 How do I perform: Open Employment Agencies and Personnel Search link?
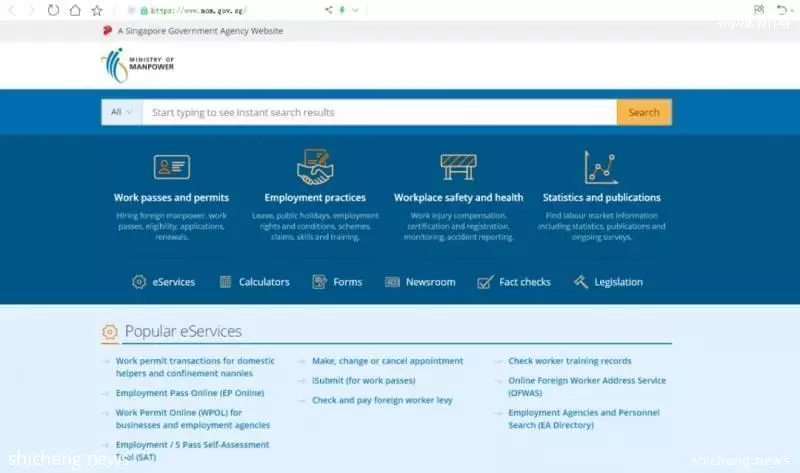584,419
